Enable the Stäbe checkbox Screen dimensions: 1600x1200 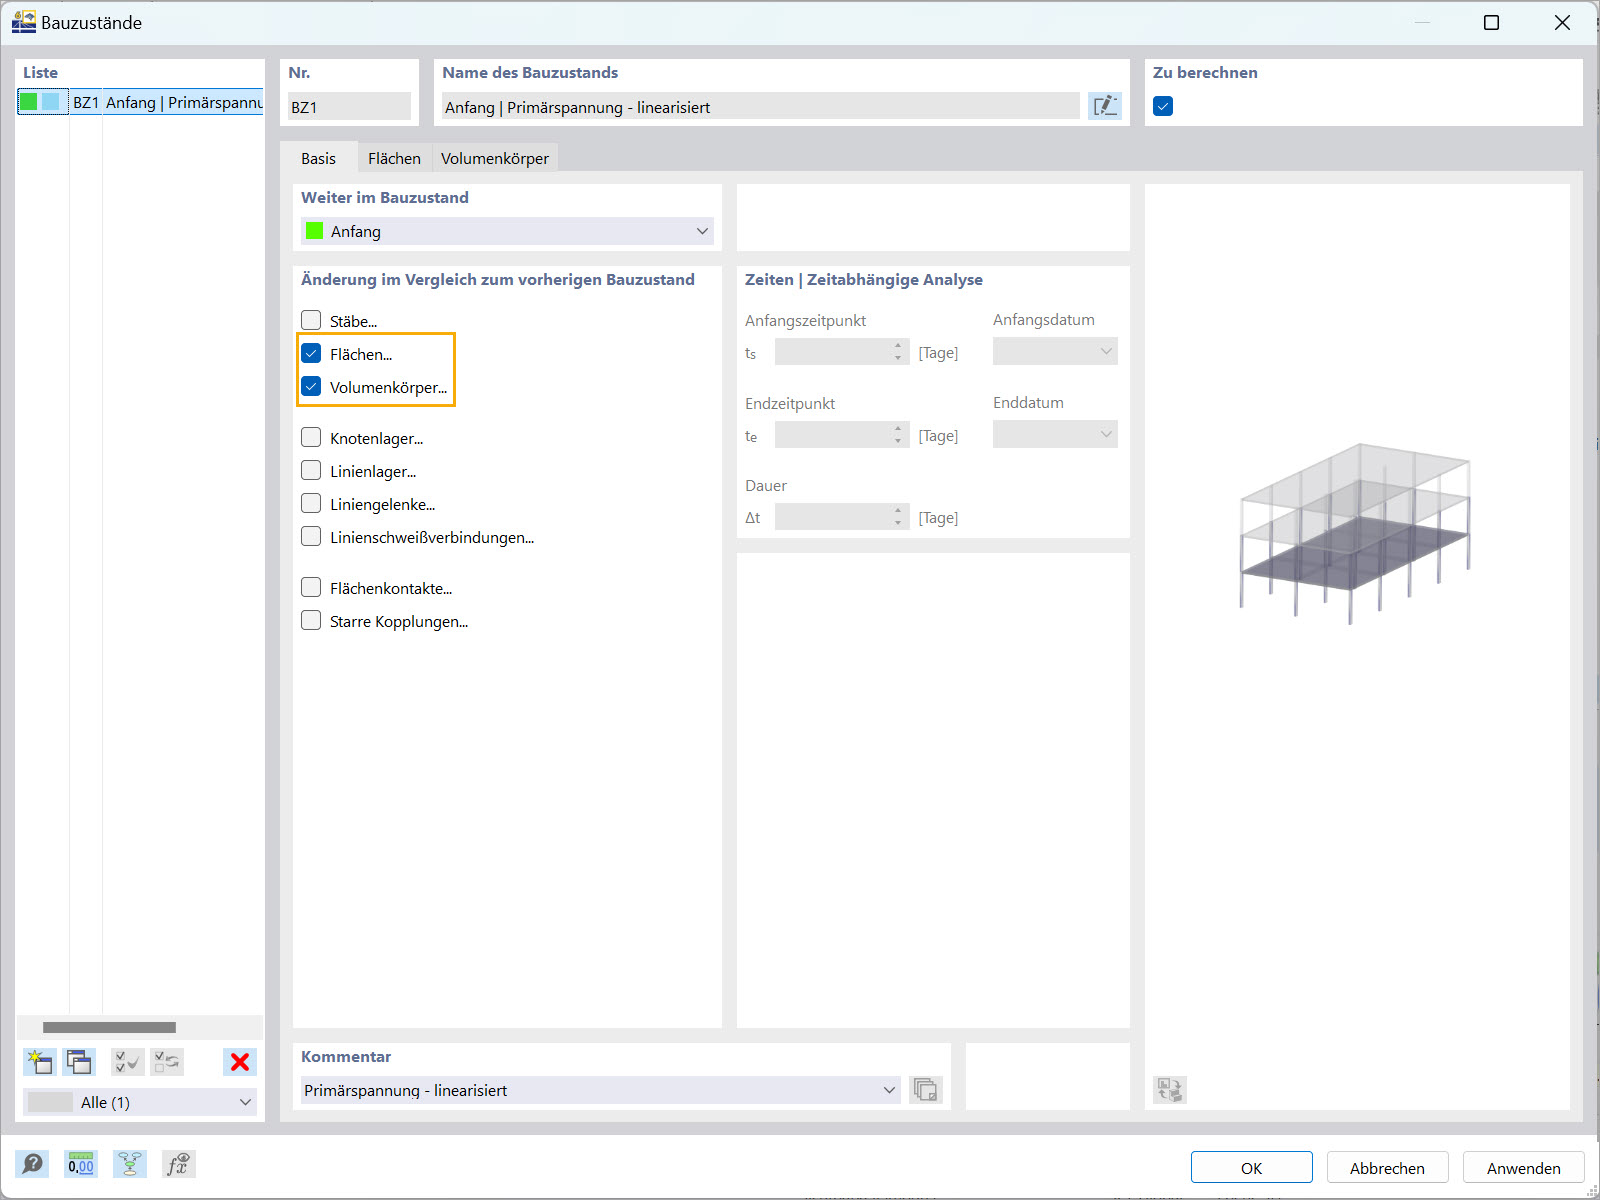coord(311,319)
